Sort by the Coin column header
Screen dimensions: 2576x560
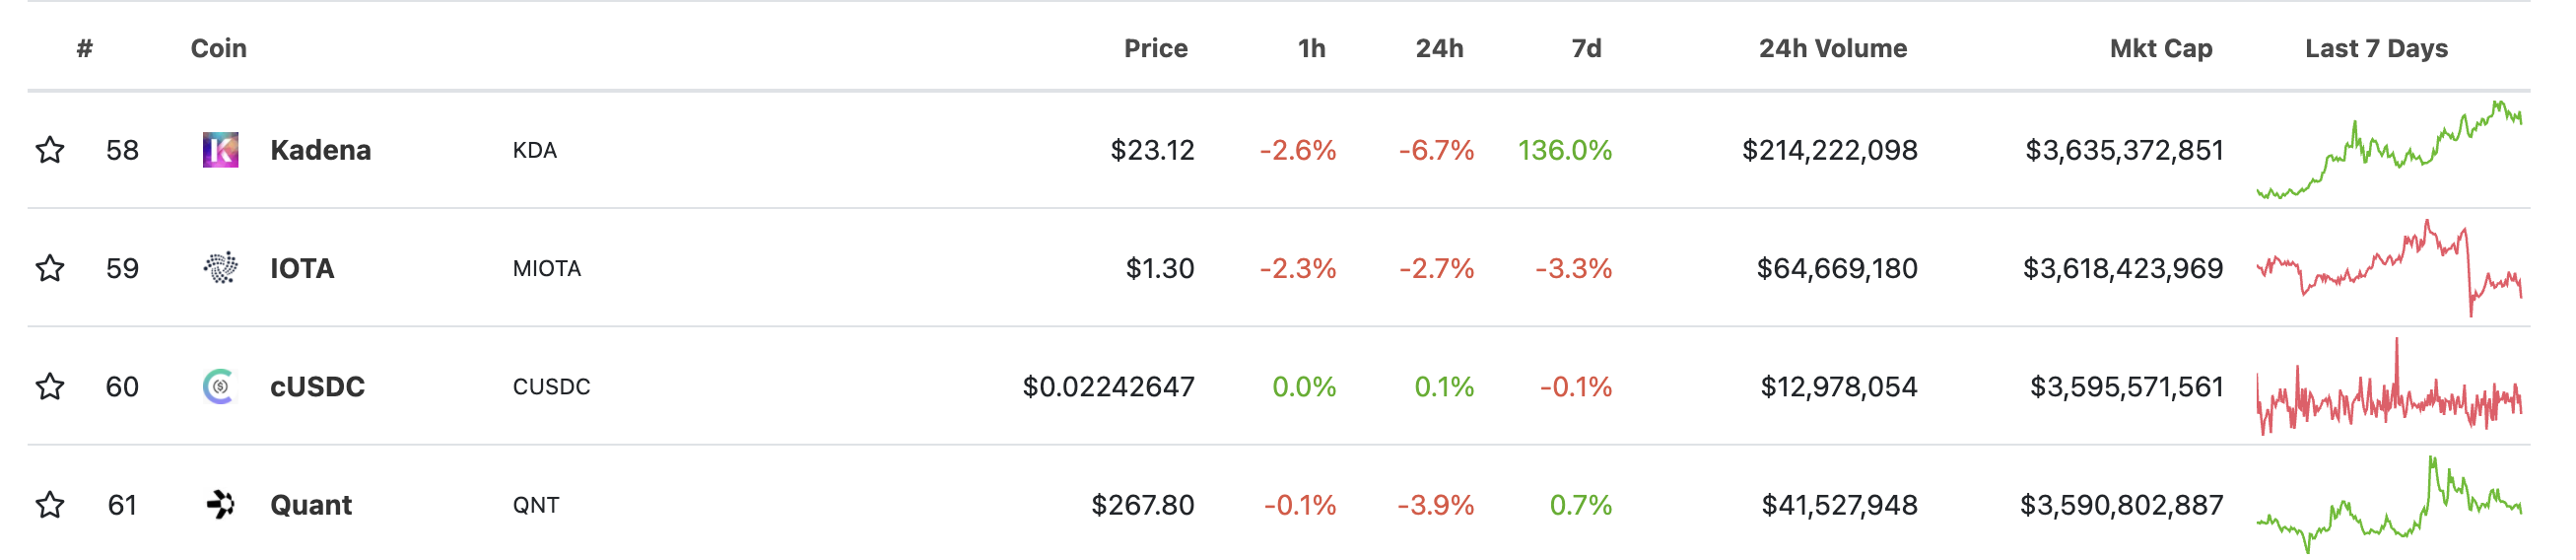tap(219, 48)
